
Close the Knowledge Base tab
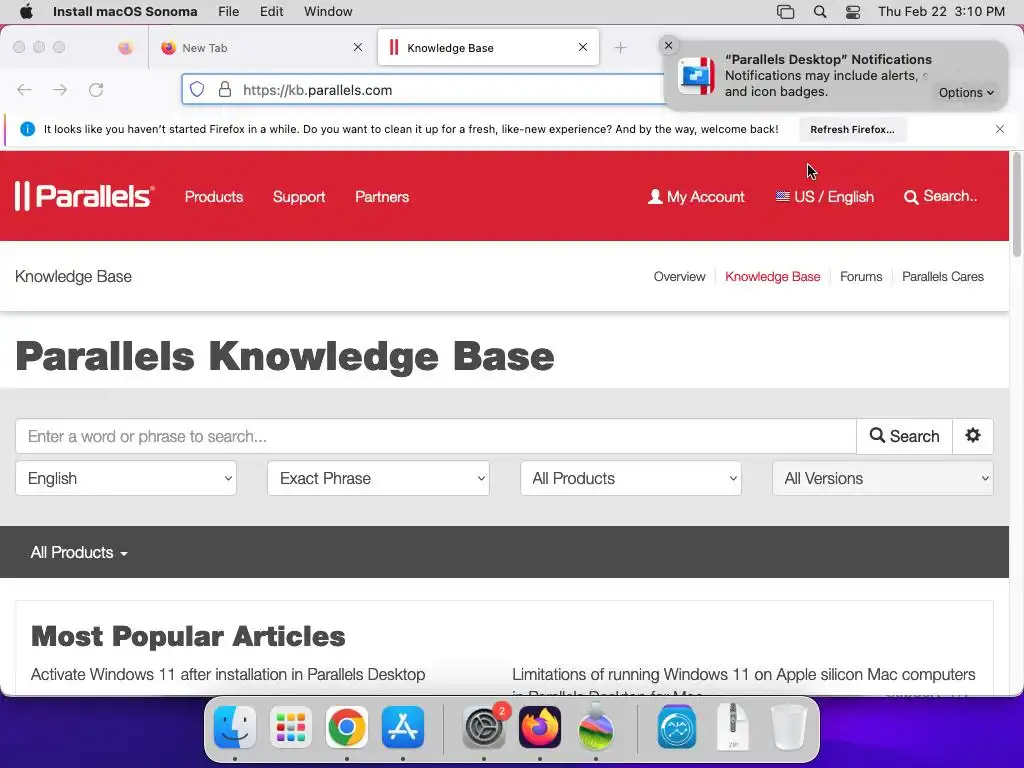pyautogui.click(x=583, y=47)
